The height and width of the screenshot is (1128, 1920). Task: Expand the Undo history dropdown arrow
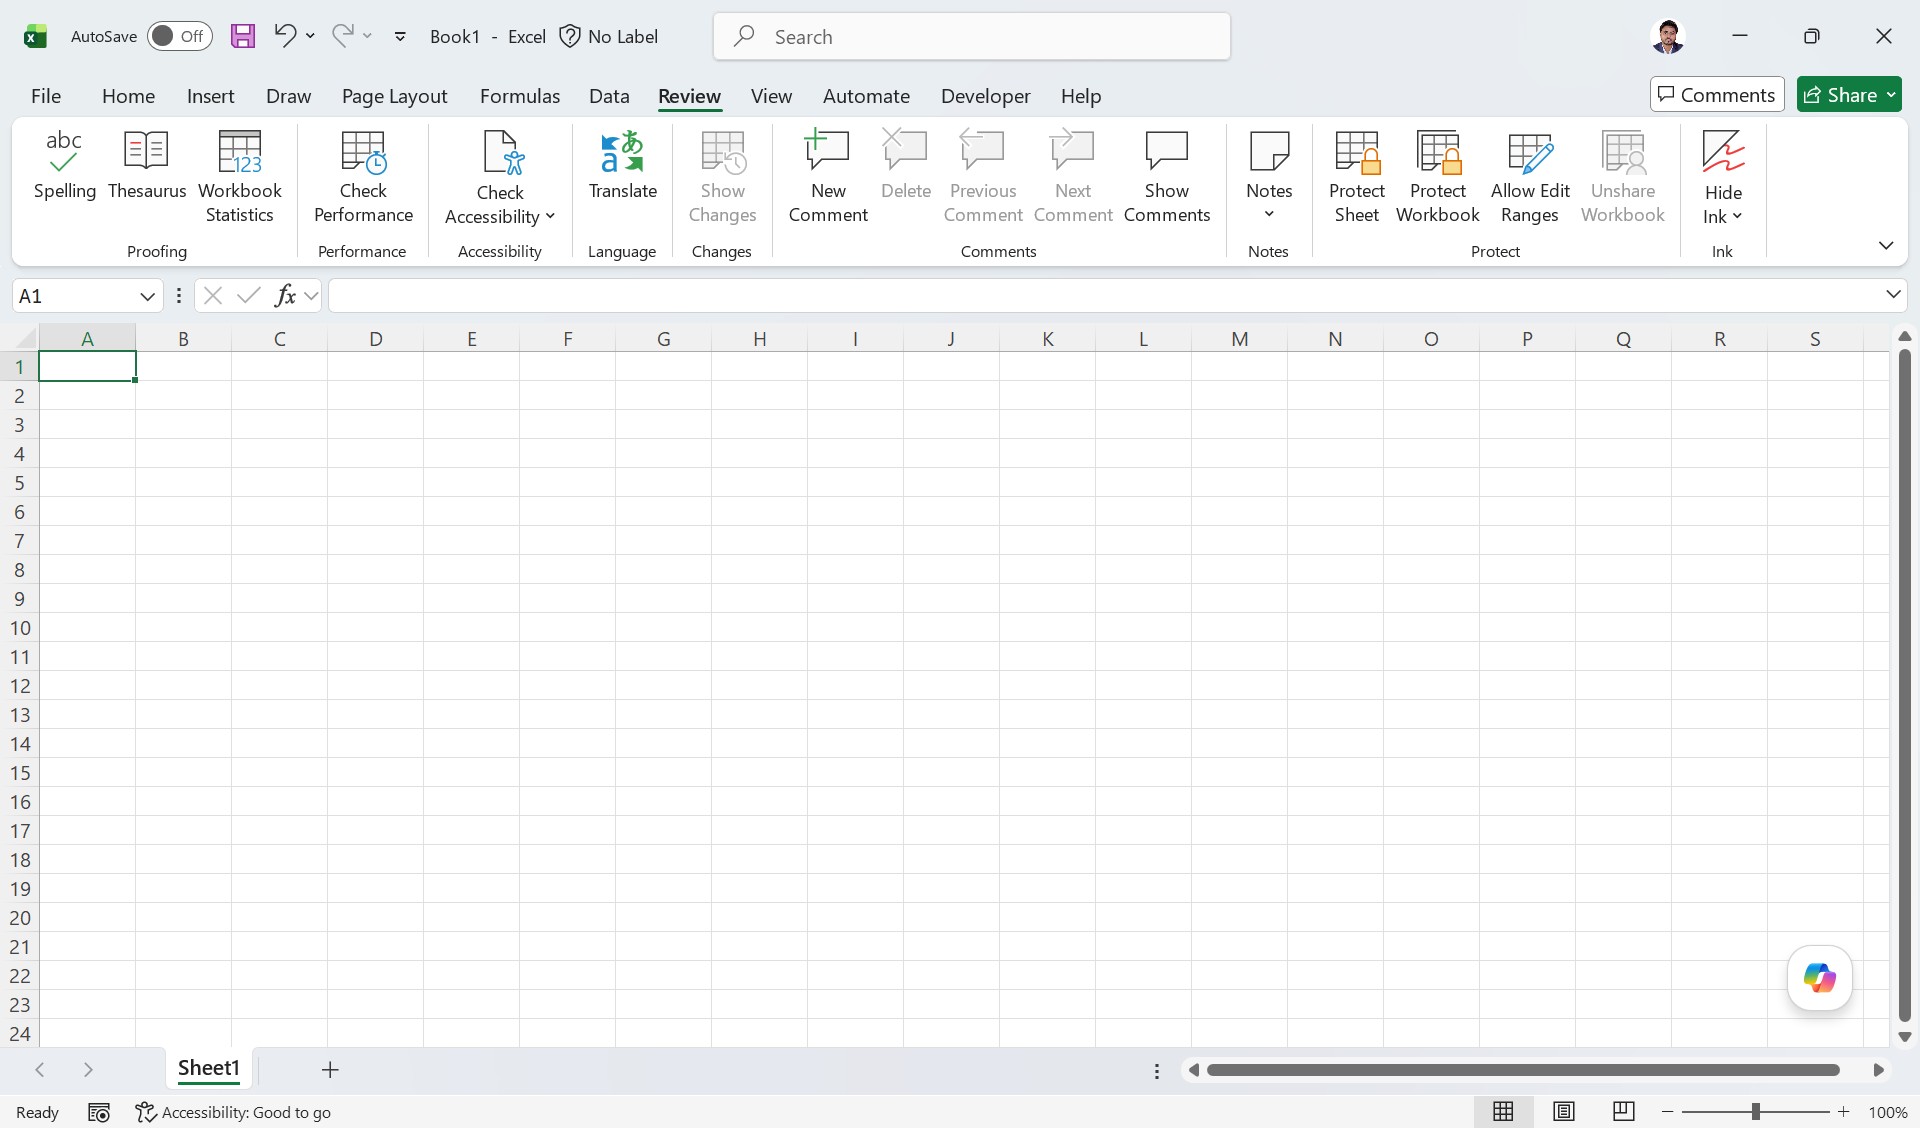click(x=311, y=36)
